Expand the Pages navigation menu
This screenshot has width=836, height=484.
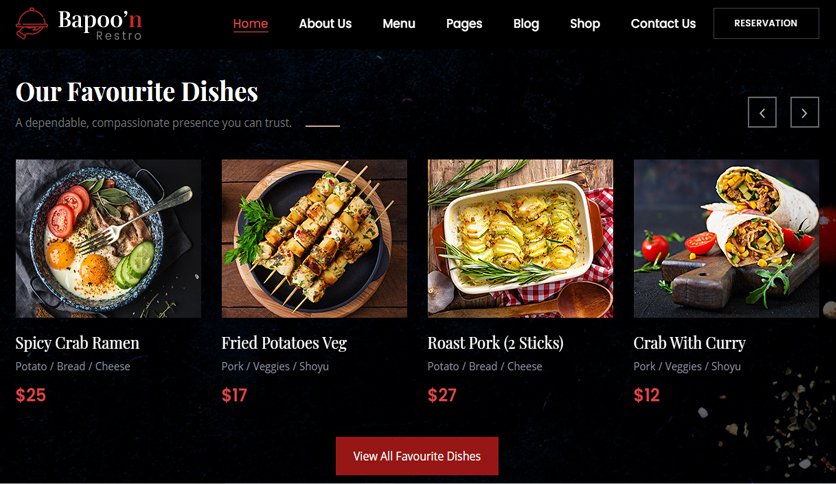click(464, 23)
